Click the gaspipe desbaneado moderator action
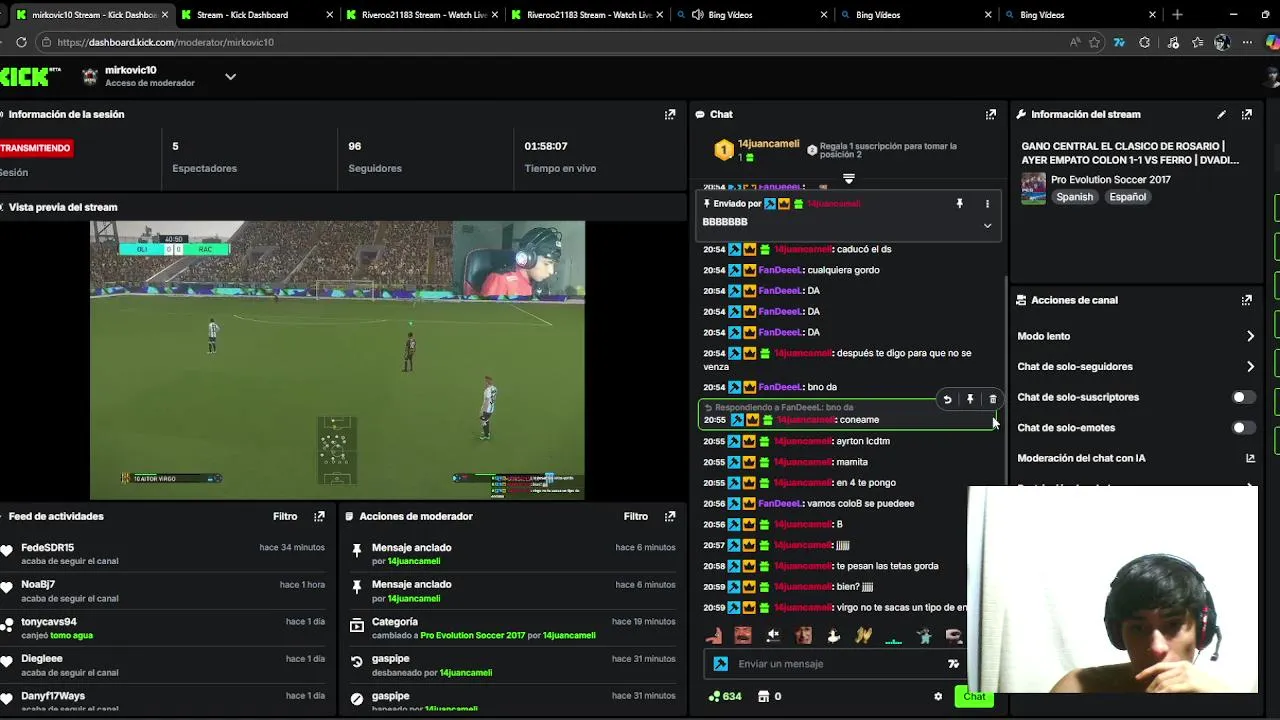The image size is (1280, 720). coord(514,666)
